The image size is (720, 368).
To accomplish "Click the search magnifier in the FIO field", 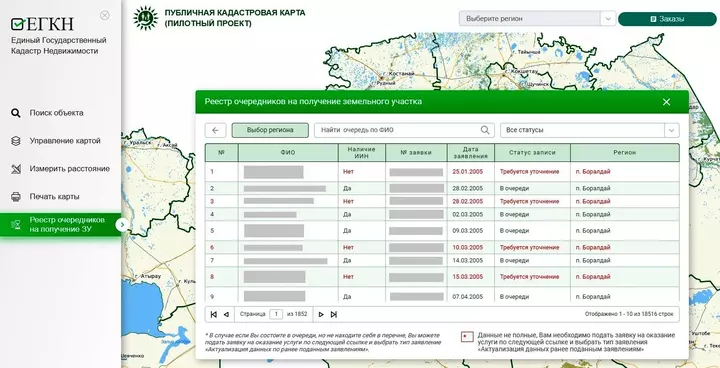I will (x=485, y=130).
